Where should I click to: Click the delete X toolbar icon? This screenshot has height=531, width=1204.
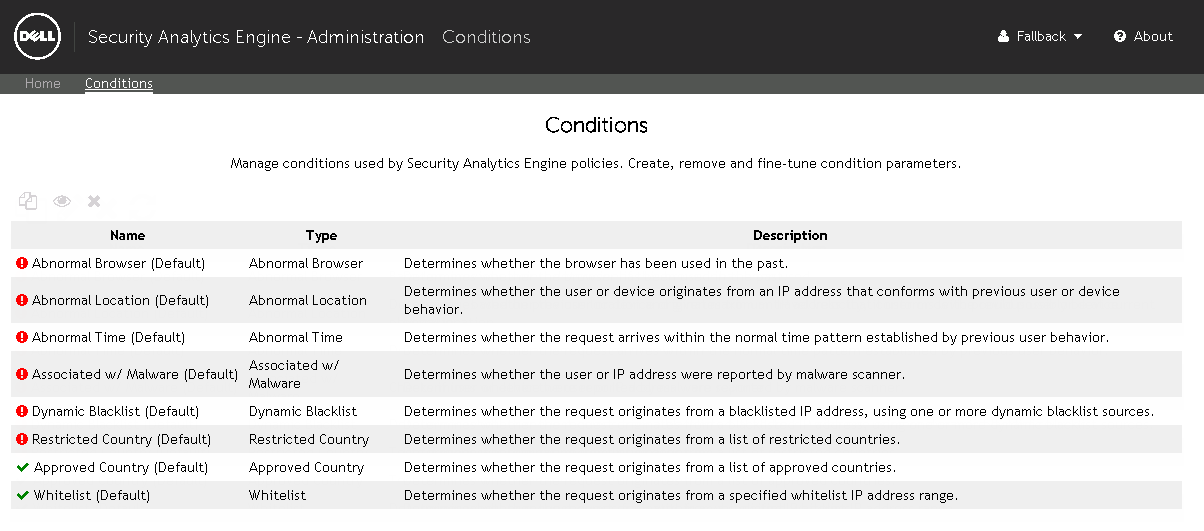tap(94, 201)
